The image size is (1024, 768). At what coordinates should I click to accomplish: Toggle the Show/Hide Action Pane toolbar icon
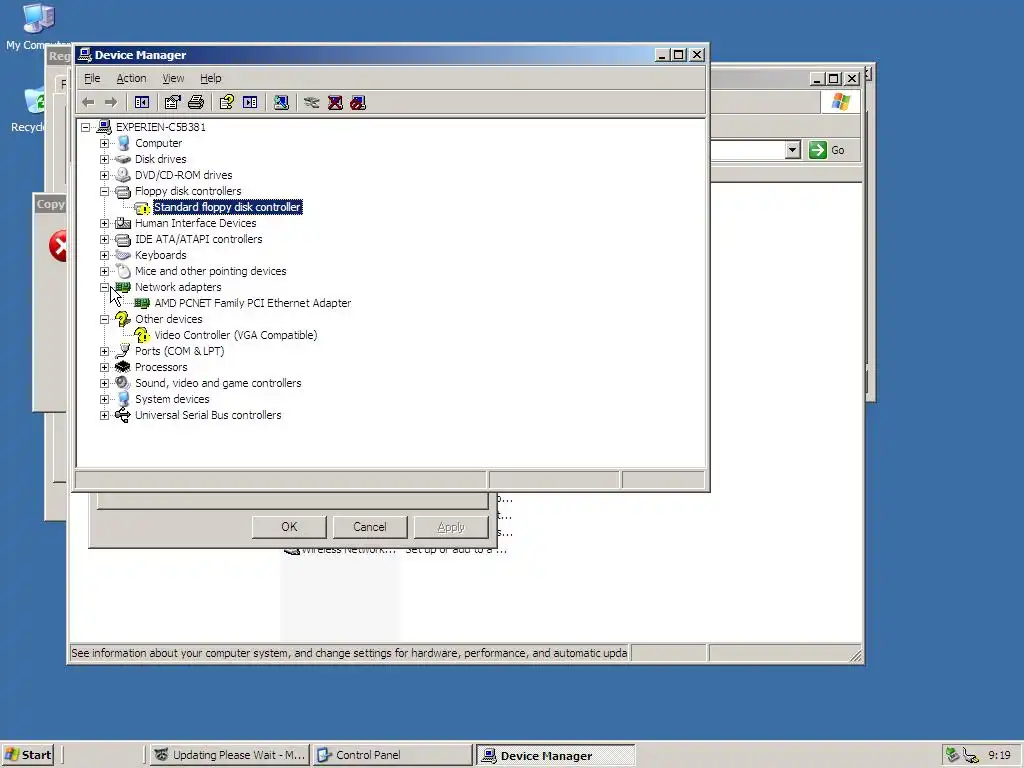tap(250, 103)
